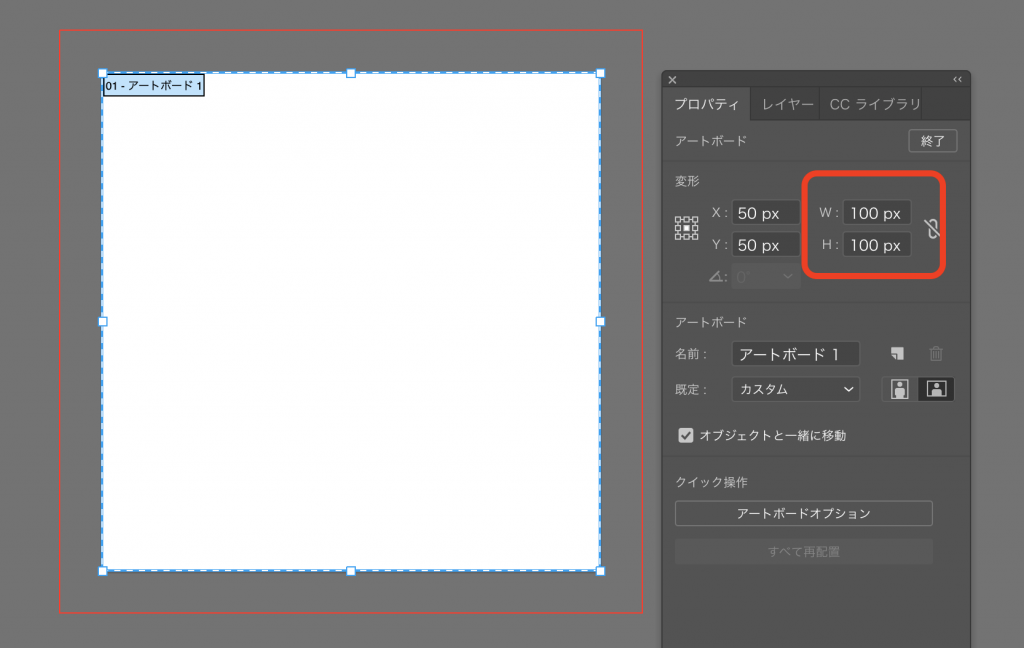Collapse the panel using double-arrow icon
Image resolution: width=1024 pixels, height=648 pixels.
[957, 80]
